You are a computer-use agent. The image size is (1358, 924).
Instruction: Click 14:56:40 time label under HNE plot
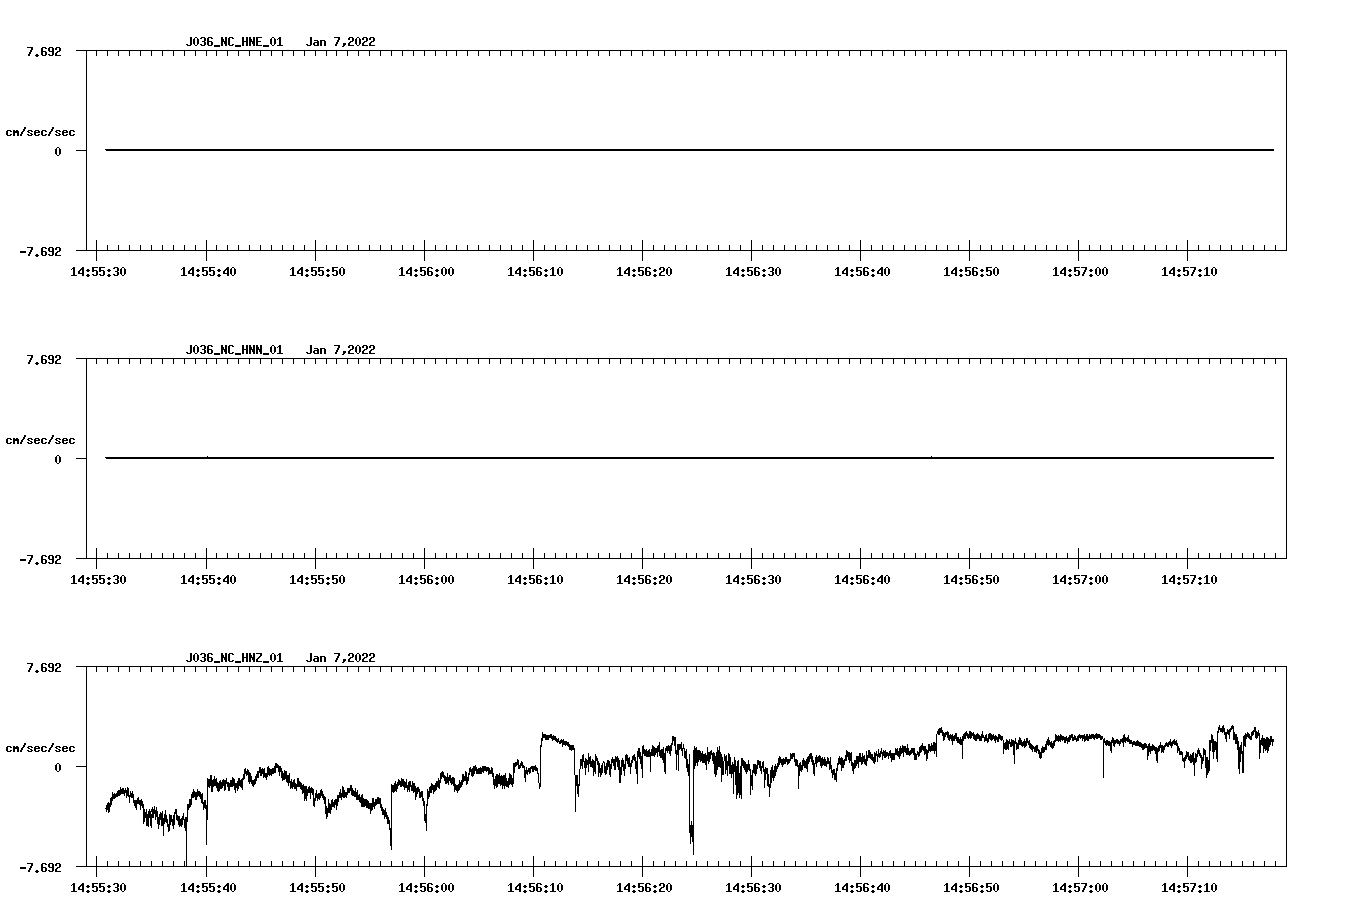861,272
